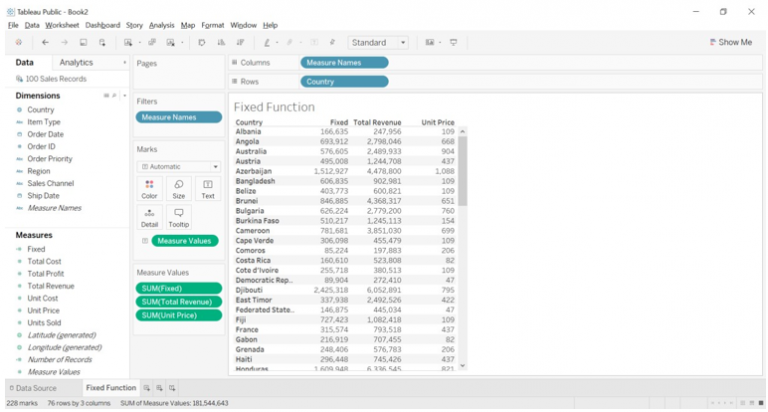The height and width of the screenshot is (412, 768).
Task: Switch to the Analytics tab
Action: [76, 62]
